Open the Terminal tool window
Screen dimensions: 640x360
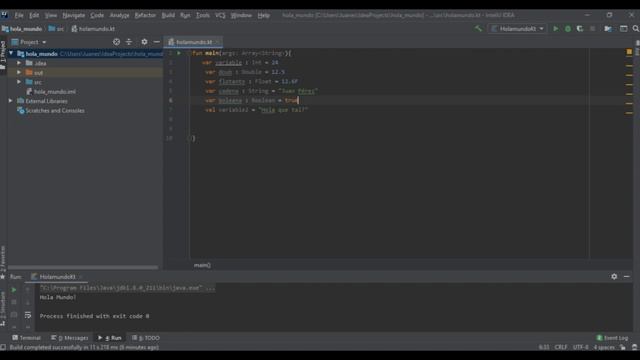coord(26,338)
